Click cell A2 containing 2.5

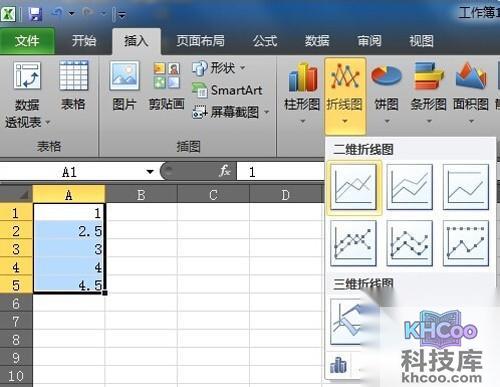[x=69, y=231]
